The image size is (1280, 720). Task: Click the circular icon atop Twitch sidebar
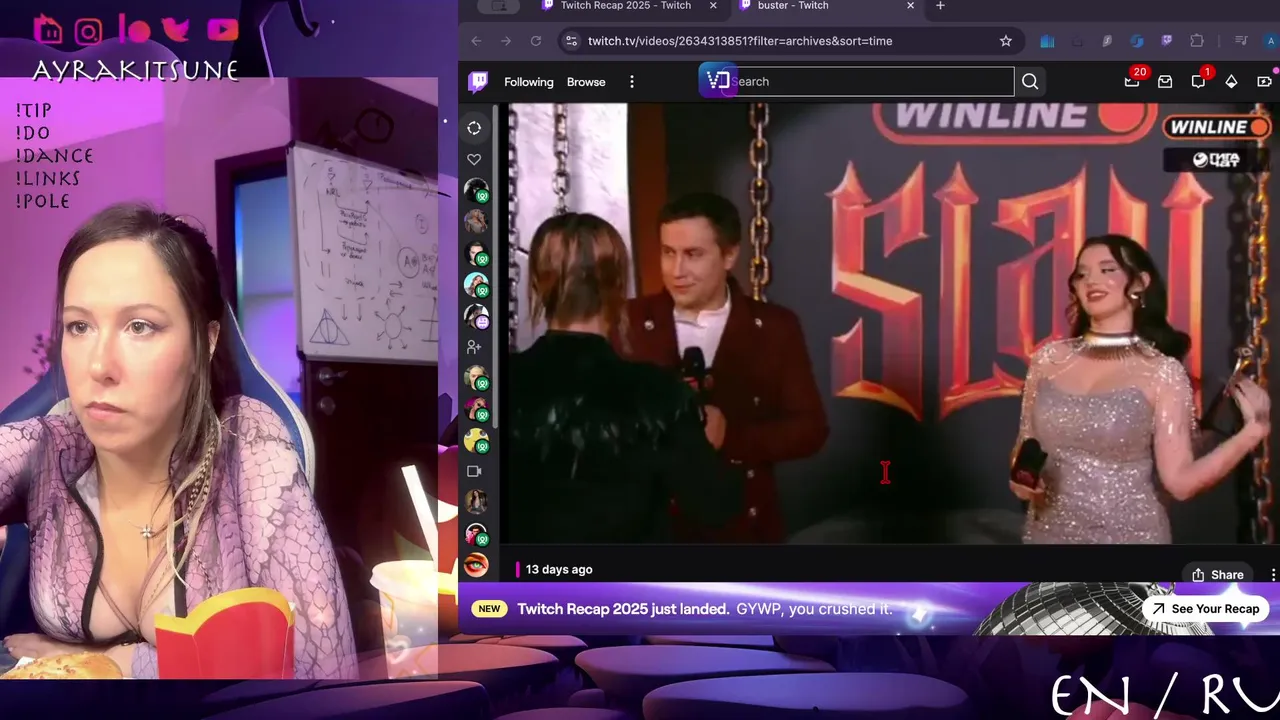tap(474, 128)
